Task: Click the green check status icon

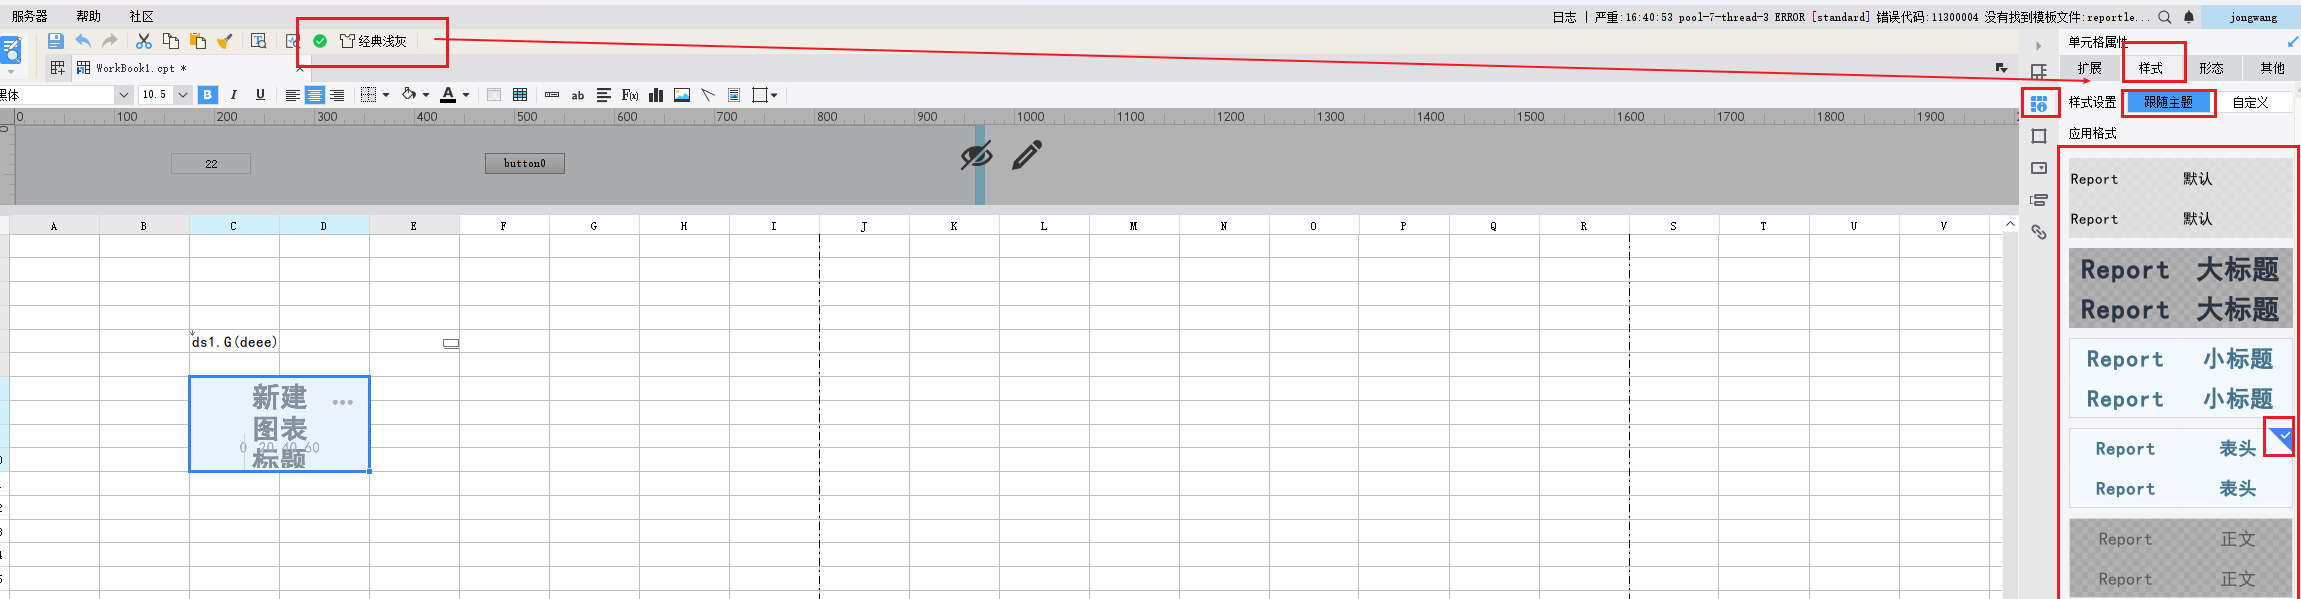Action: [x=320, y=41]
